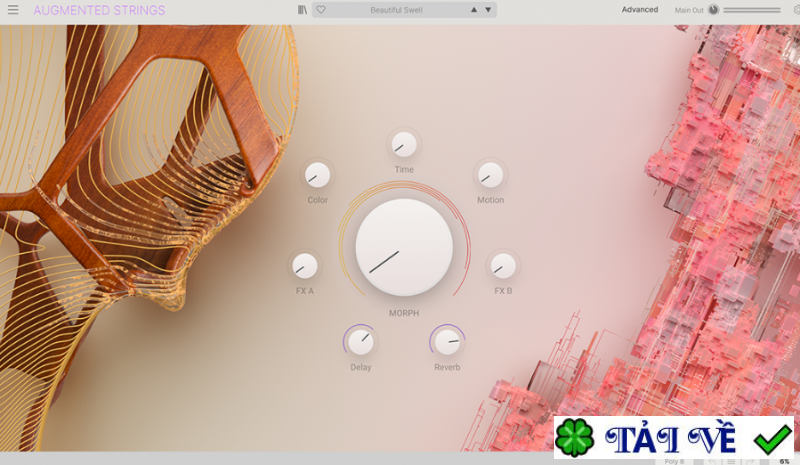Click the Beautiful Swell preset name

coord(396,10)
